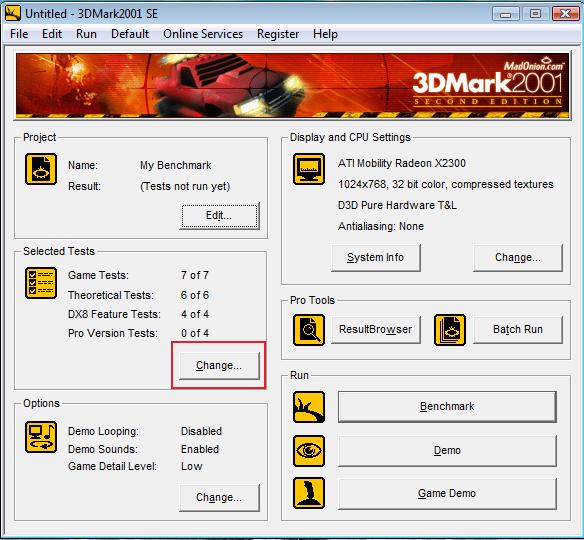Click Change... button in Options group
Screen dimensions: 584x540
[219, 498]
